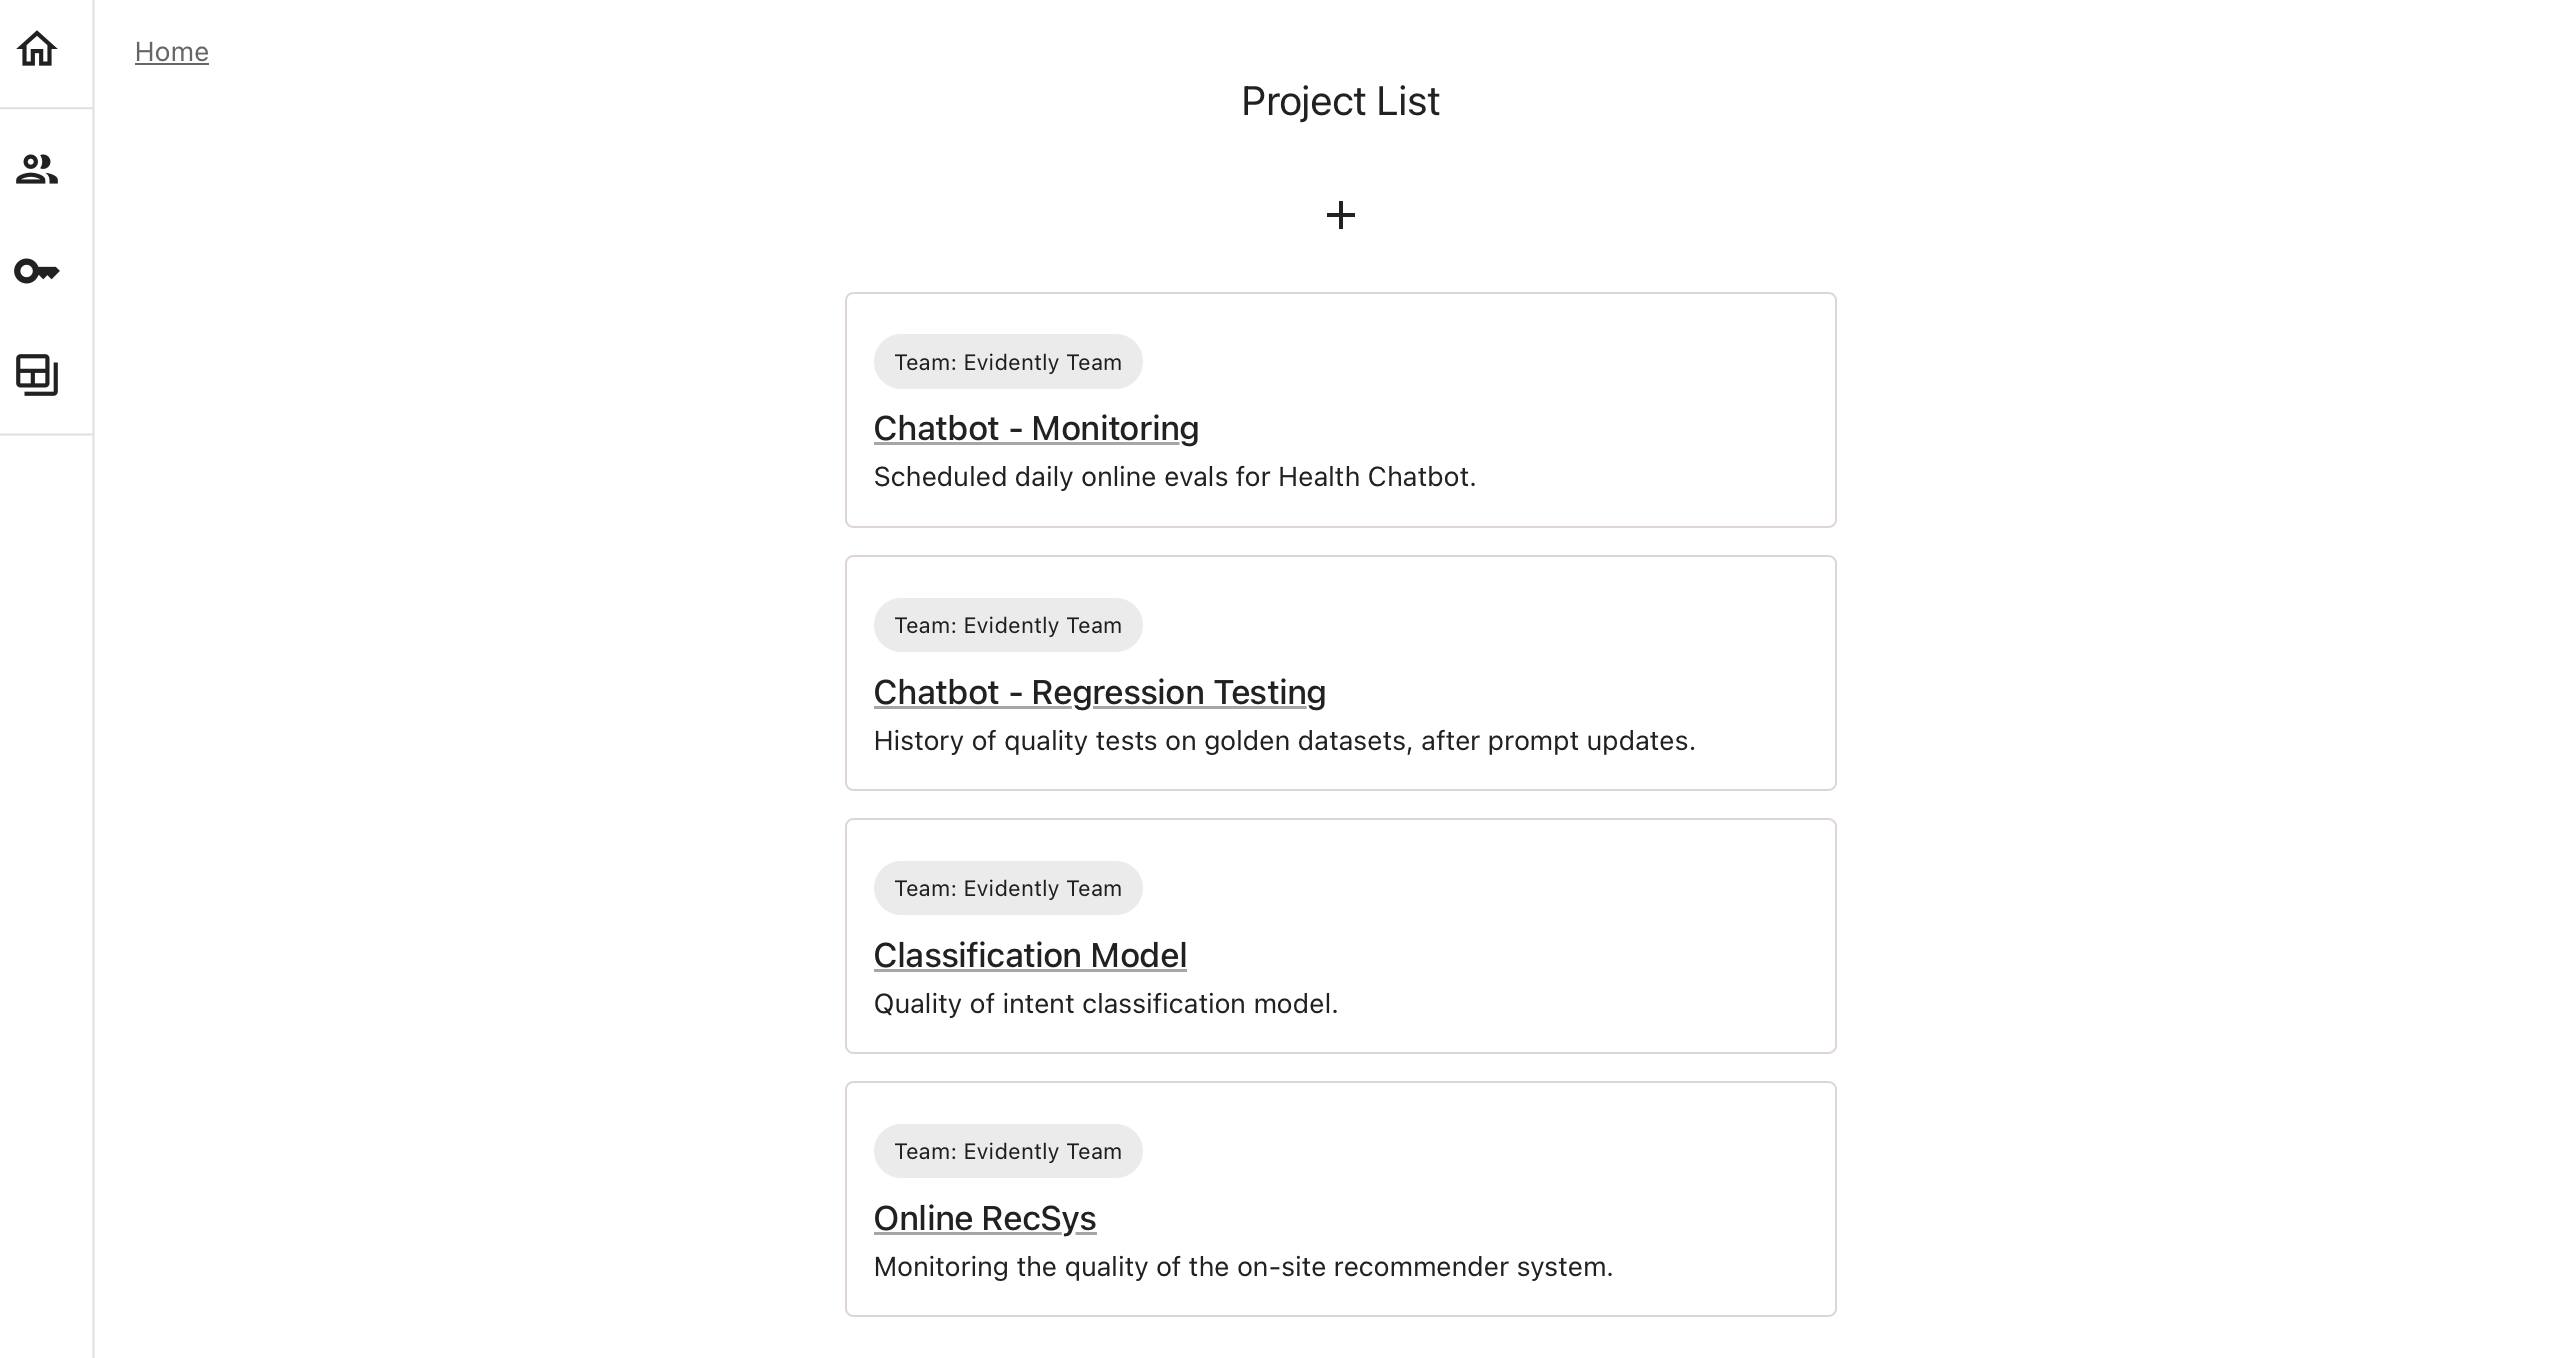2572x1358 pixels.
Task: Open the Online RecSys project
Action: tap(985, 1218)
